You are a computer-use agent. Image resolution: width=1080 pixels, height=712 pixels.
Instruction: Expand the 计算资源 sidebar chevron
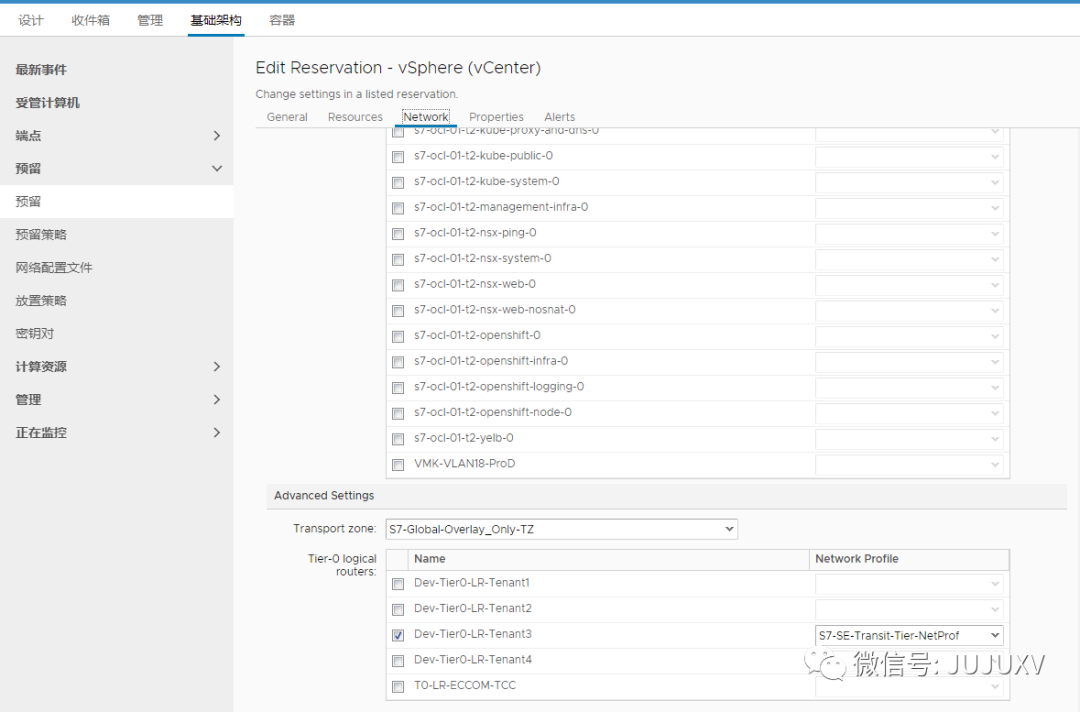[x=217, y=367]
